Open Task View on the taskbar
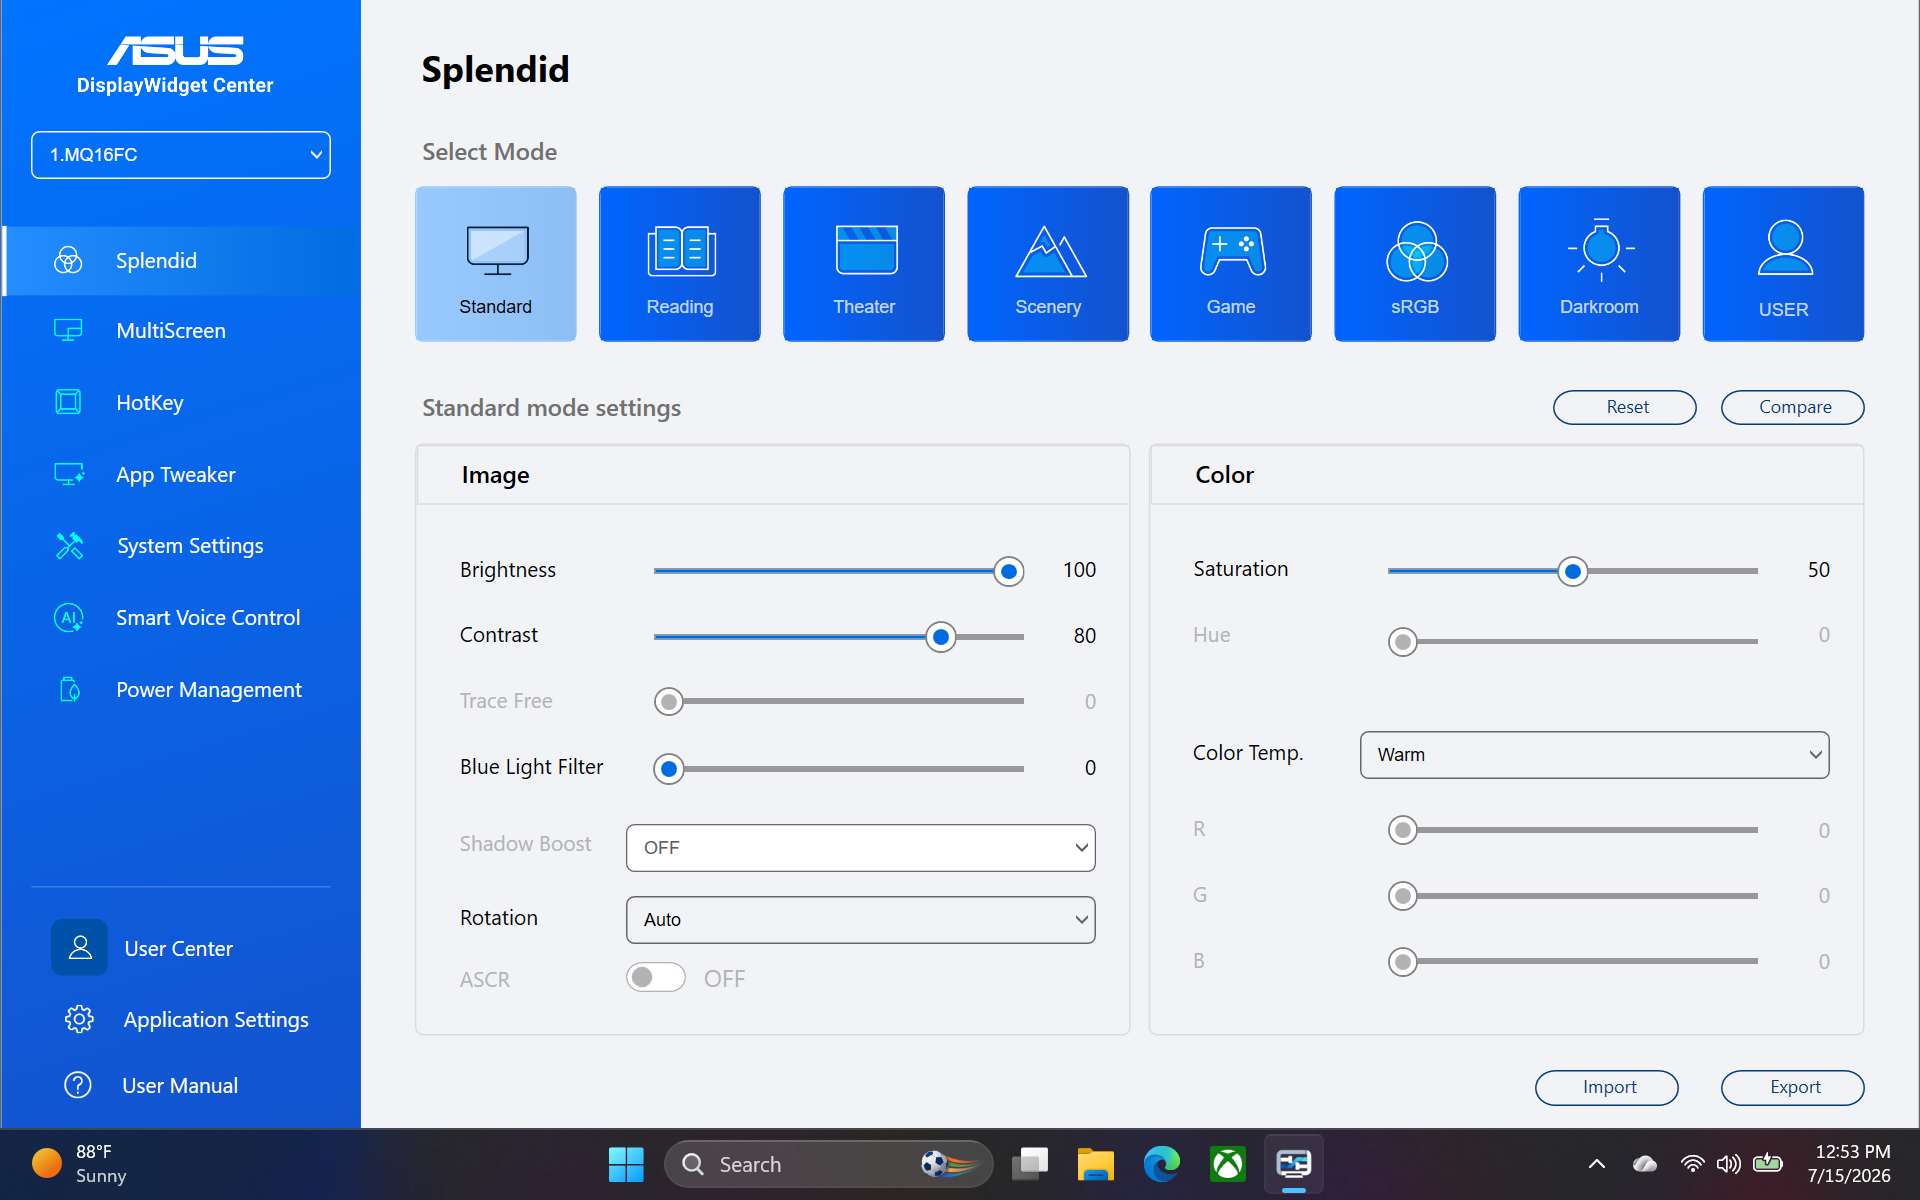This screenshot has width=1920, height=1200. point(1029,1164)
